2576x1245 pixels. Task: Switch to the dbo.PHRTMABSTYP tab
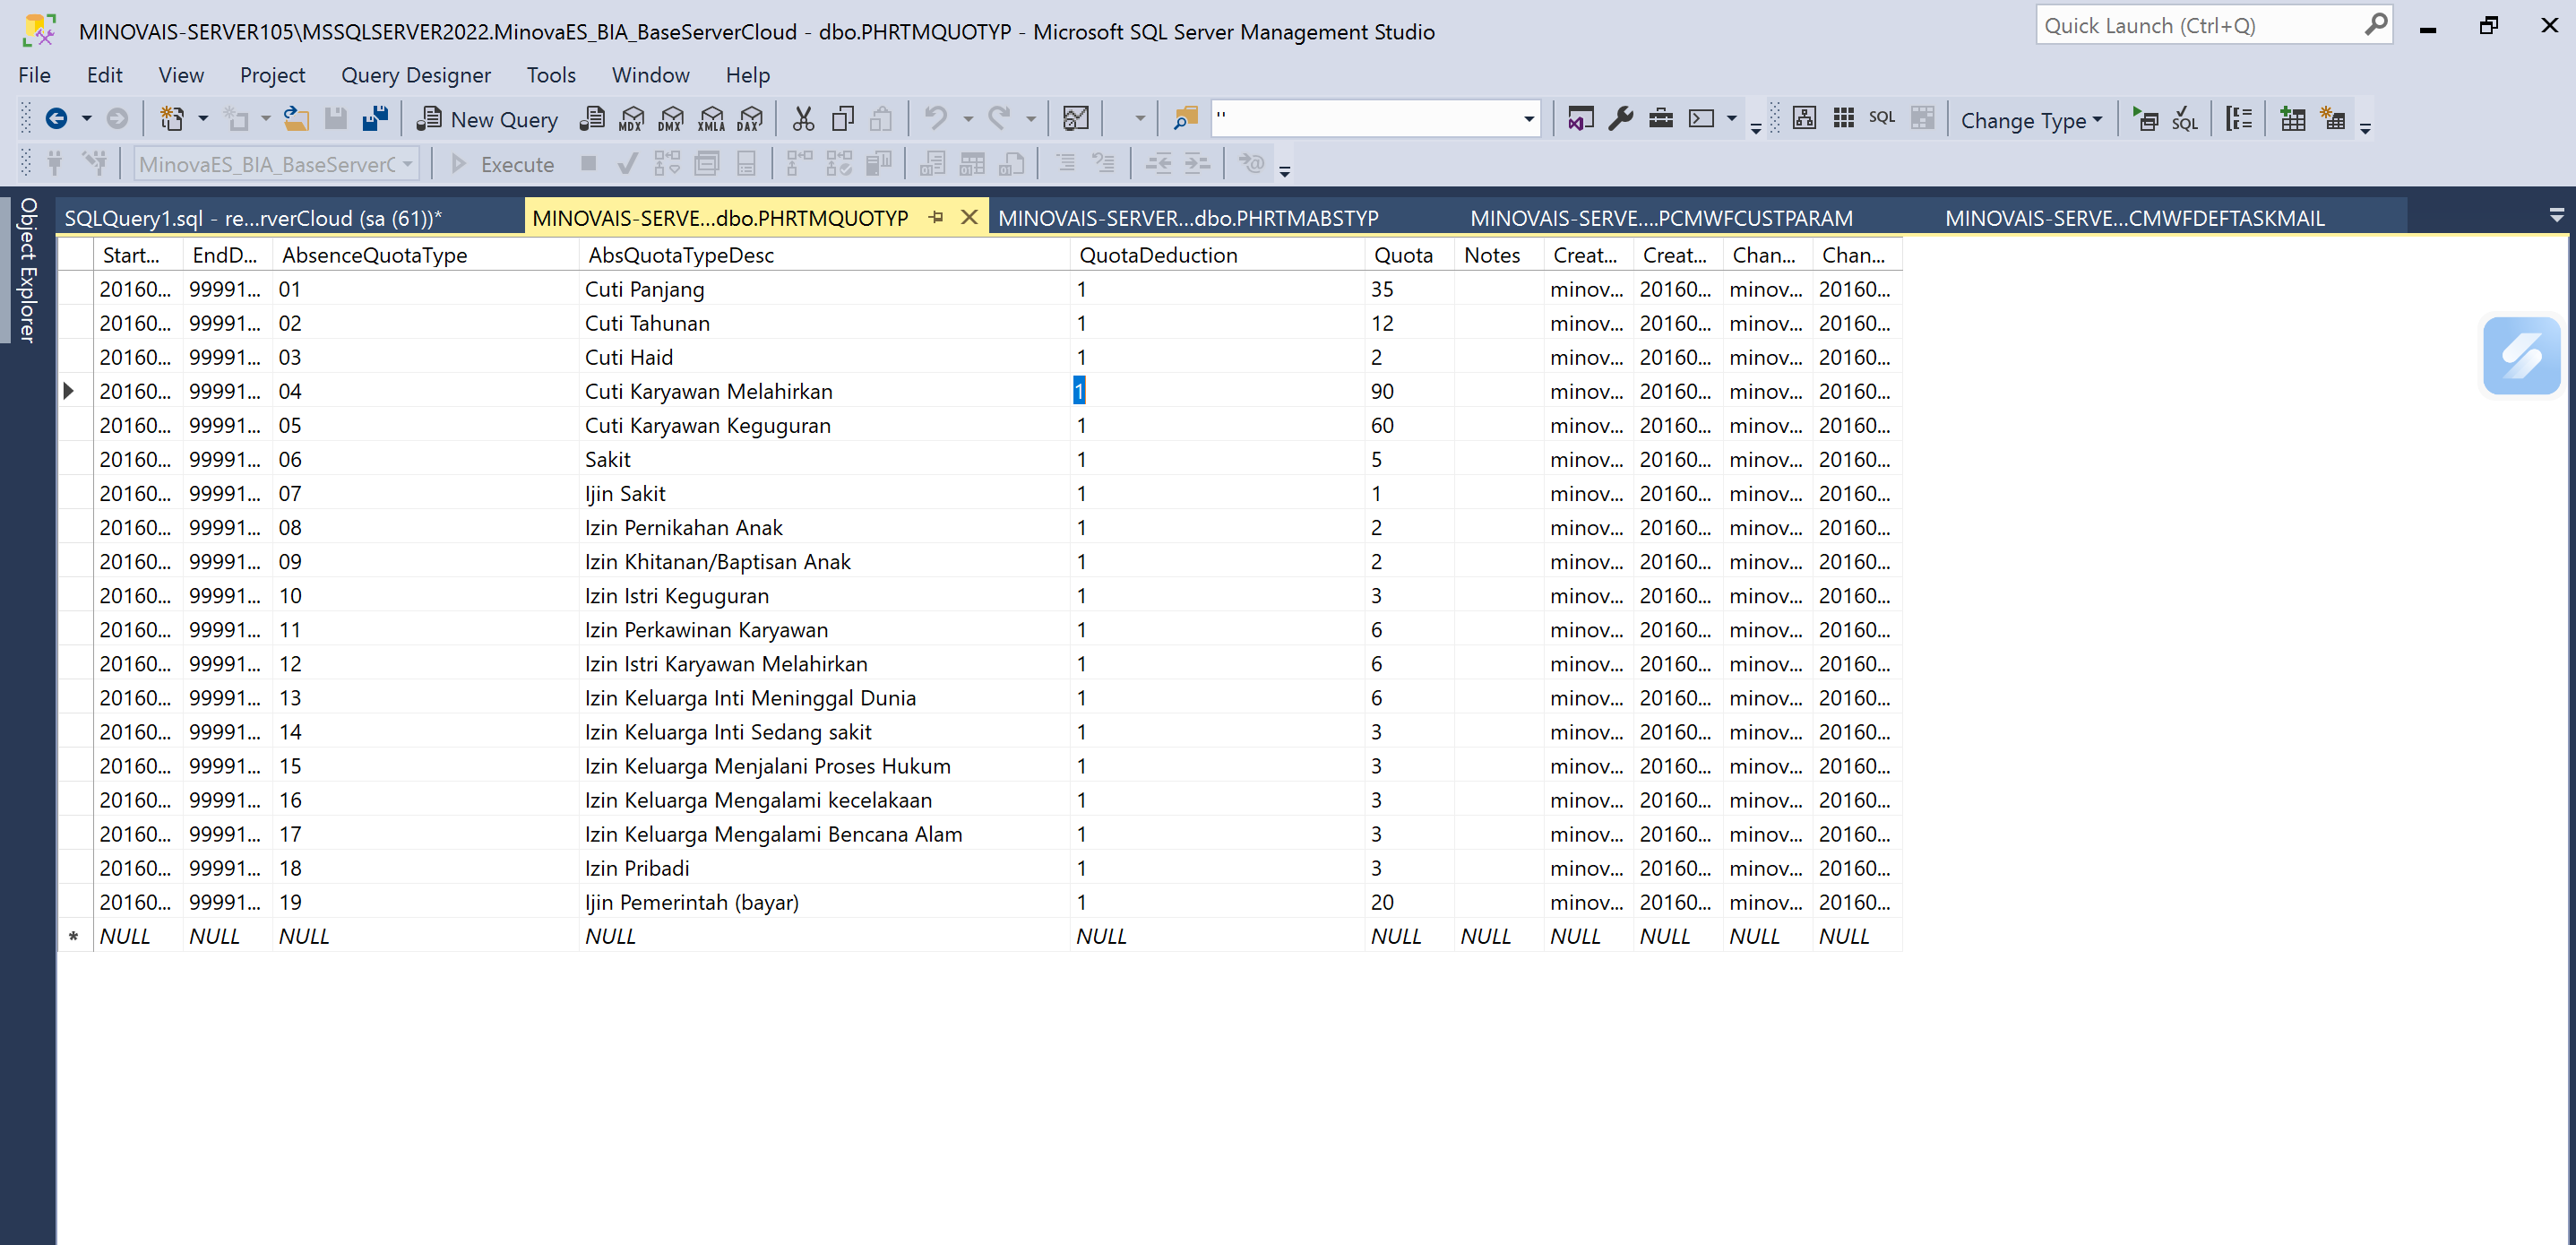[1187, 218]
